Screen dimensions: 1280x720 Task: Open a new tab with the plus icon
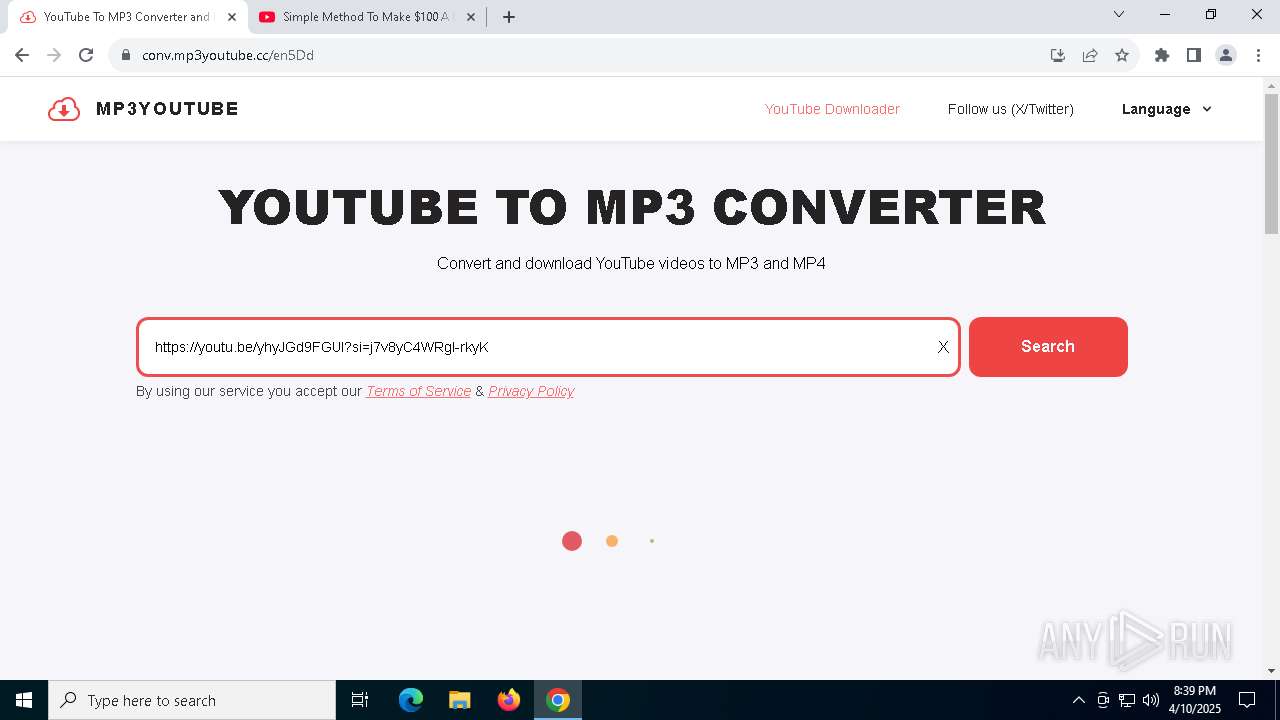tap(509, 17)
